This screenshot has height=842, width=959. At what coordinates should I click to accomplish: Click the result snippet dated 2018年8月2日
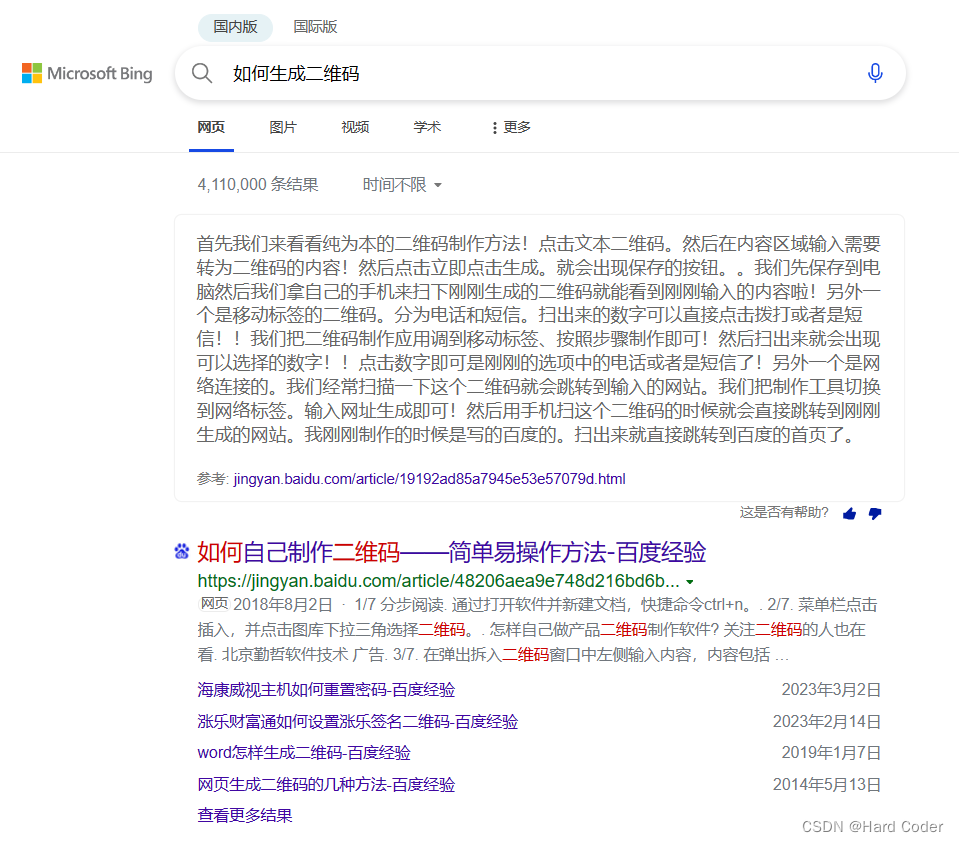537,630
